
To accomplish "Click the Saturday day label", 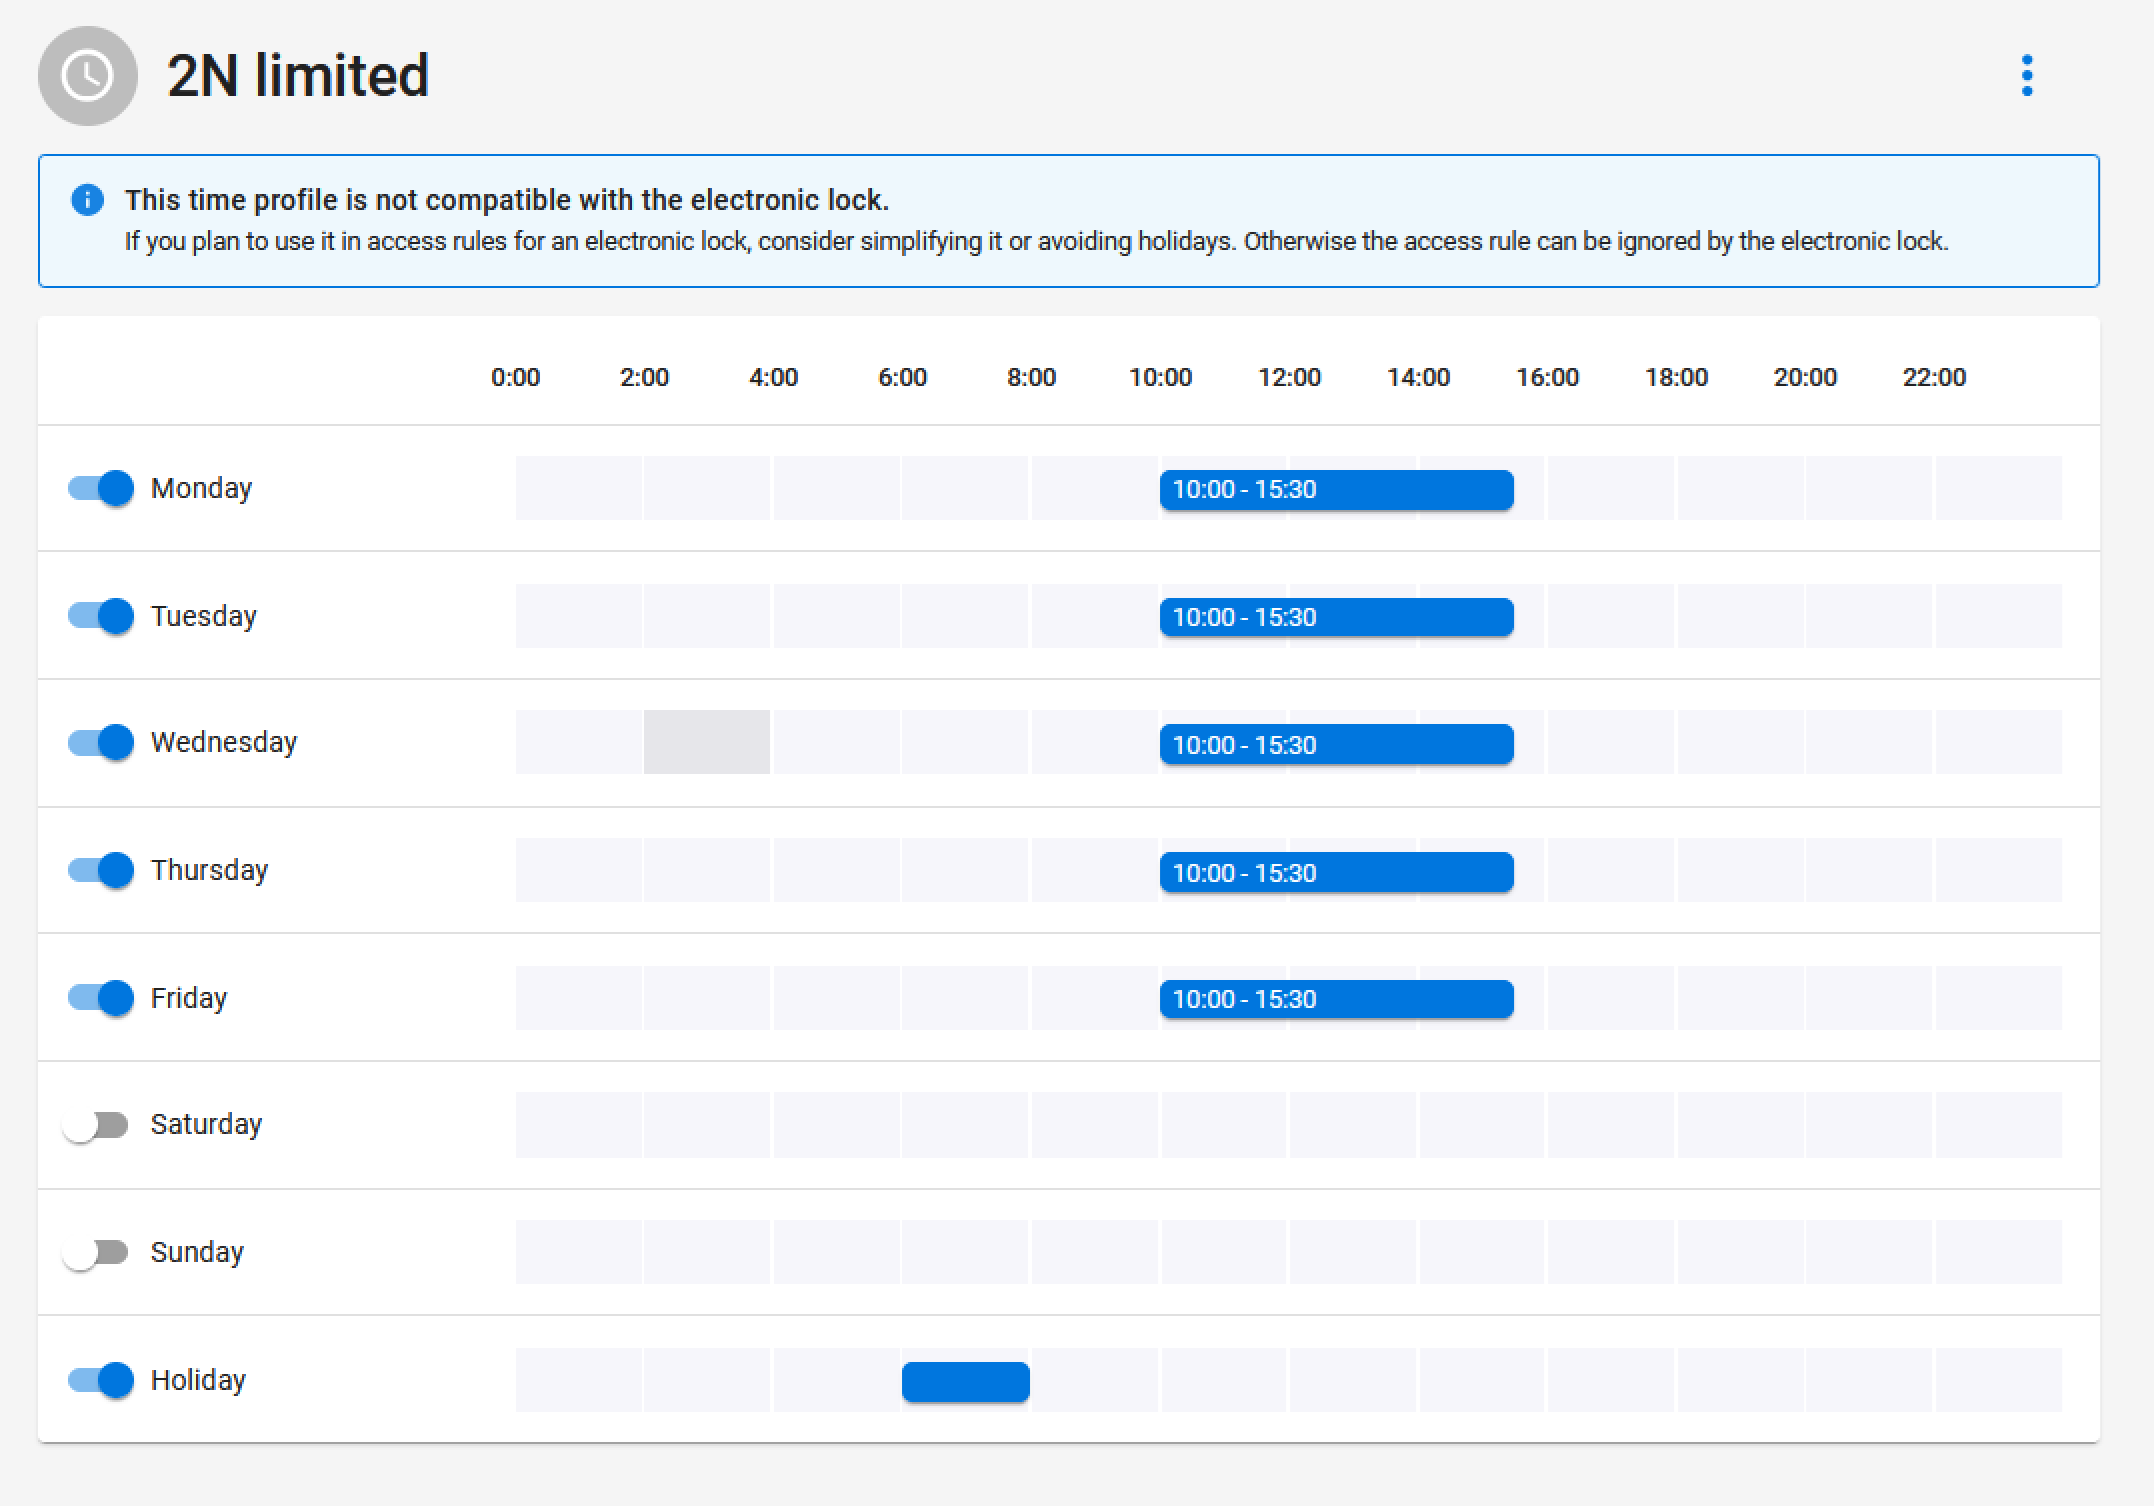I will pyautogui.click(x=206, y=1125).
